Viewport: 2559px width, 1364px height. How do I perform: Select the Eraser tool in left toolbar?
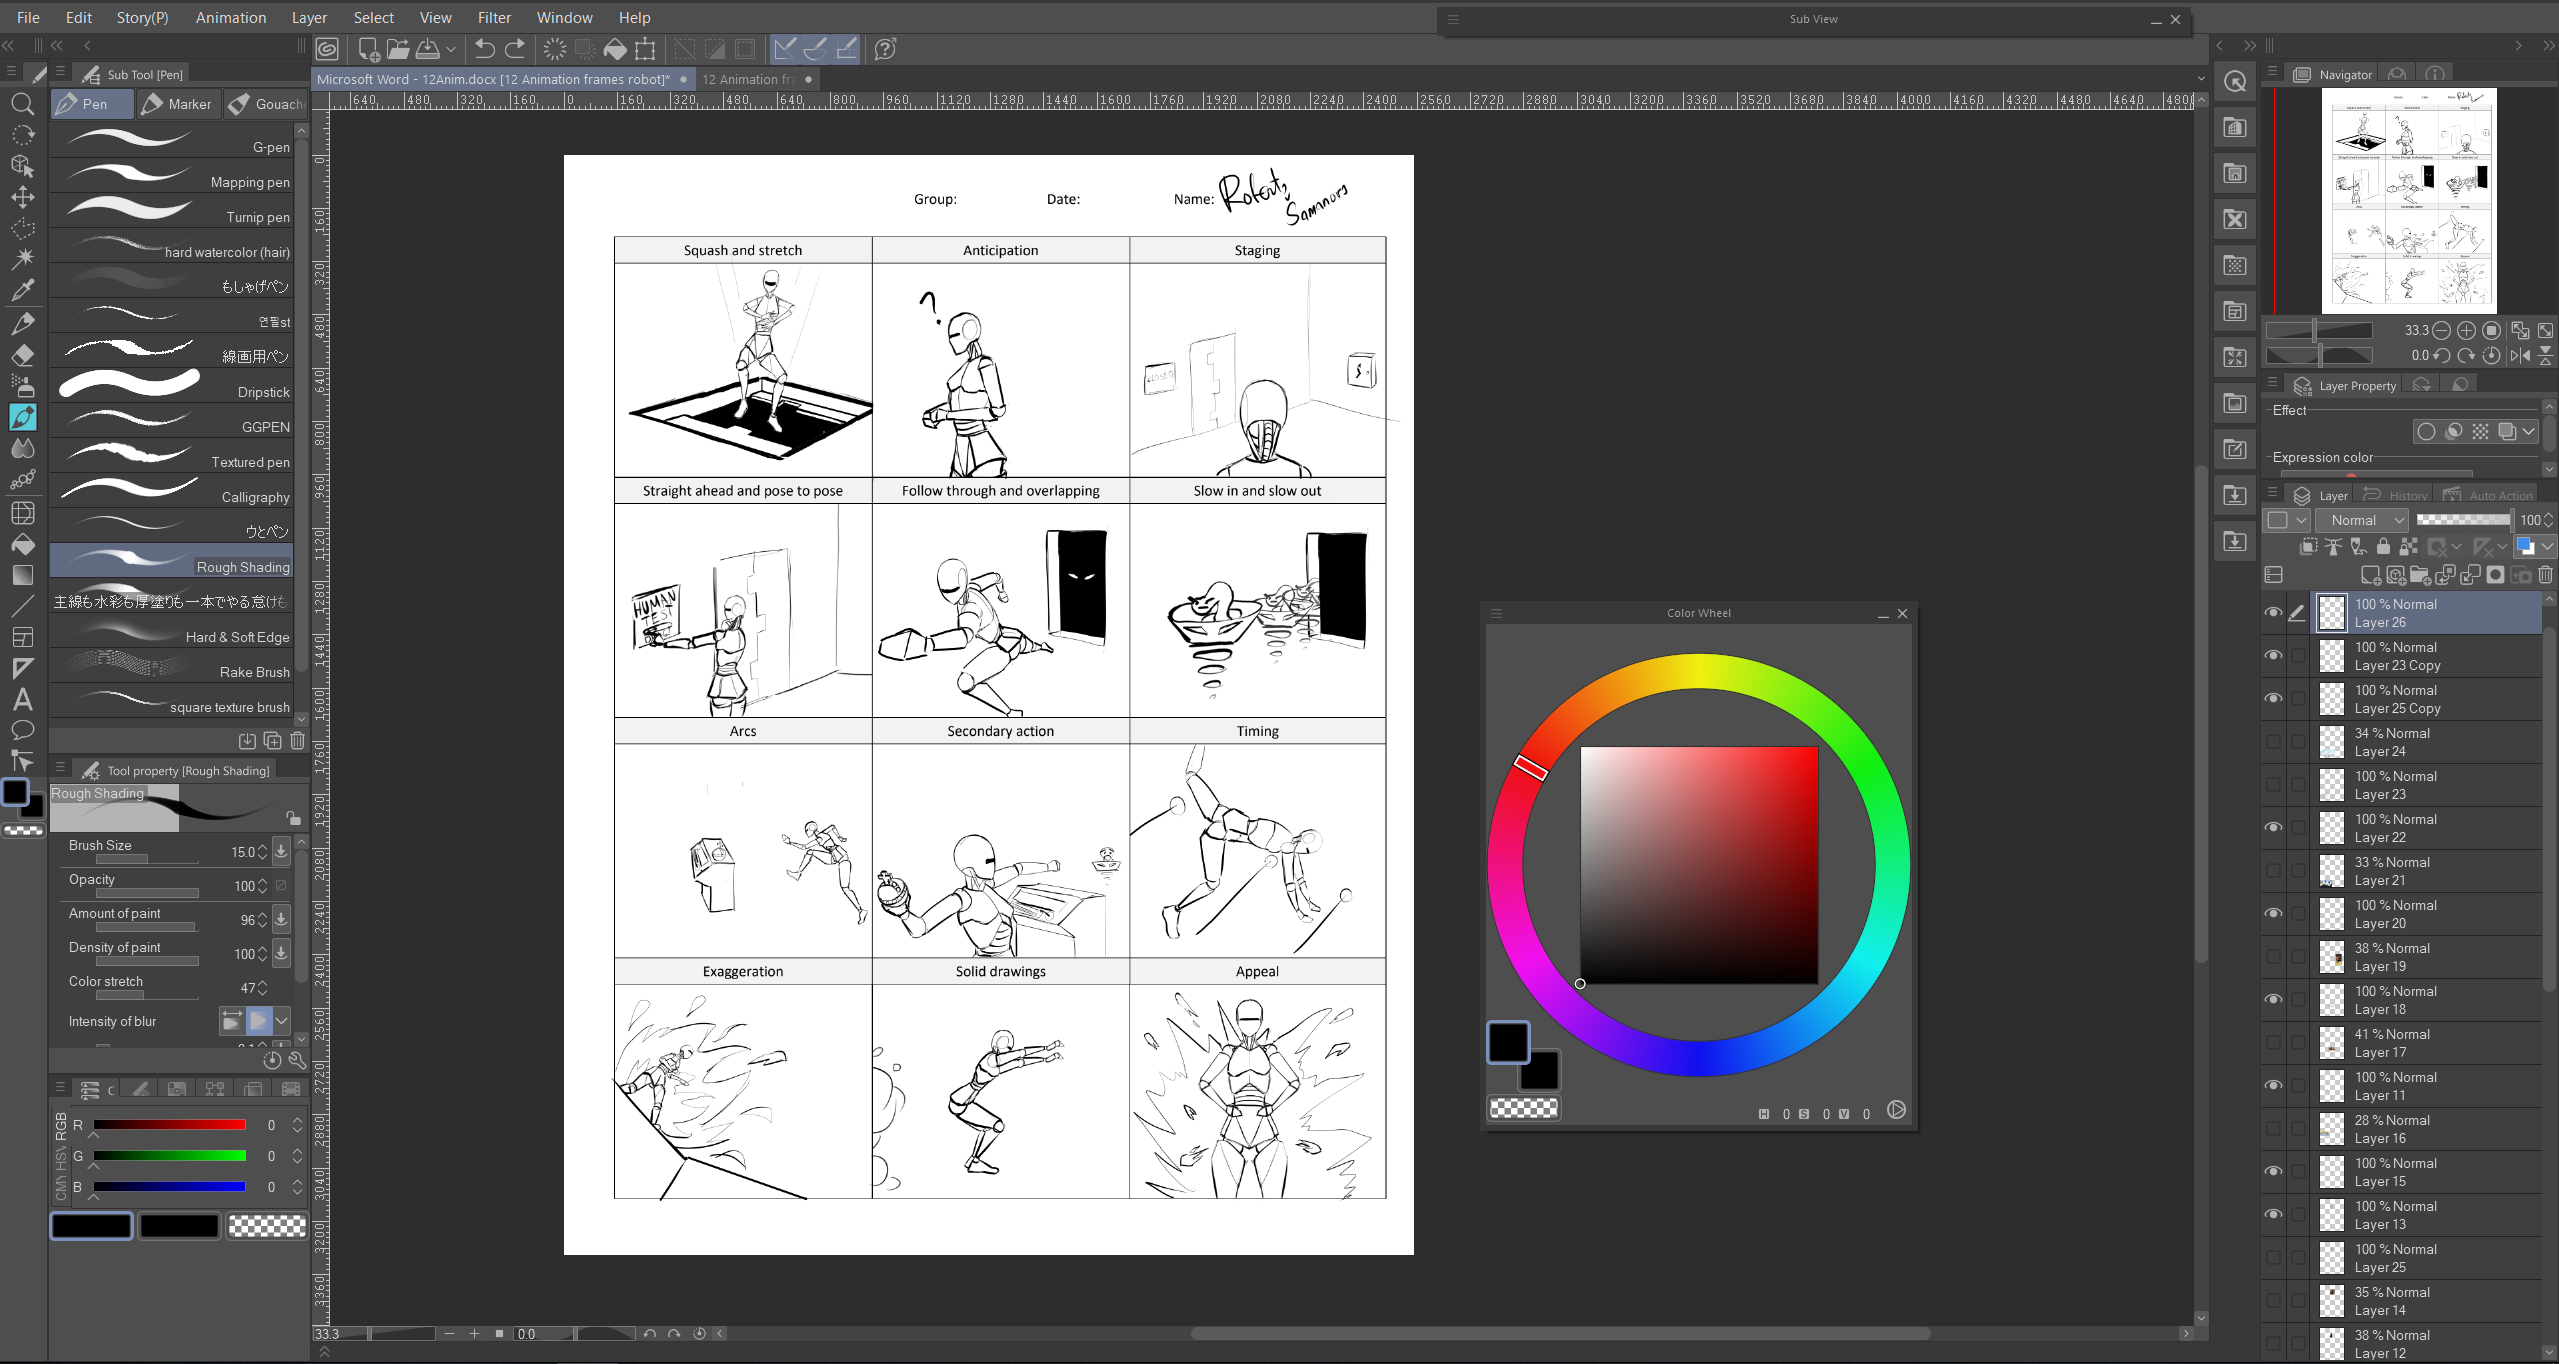click(x=23, y=354)
